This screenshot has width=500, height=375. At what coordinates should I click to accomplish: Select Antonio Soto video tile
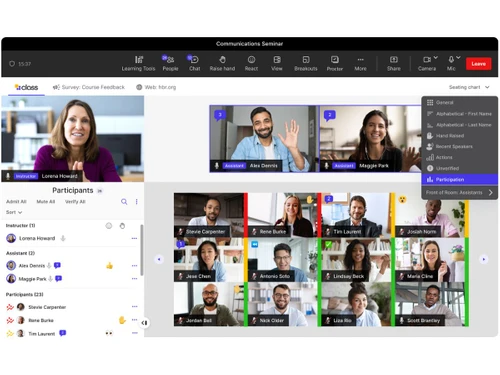point(282,259)
